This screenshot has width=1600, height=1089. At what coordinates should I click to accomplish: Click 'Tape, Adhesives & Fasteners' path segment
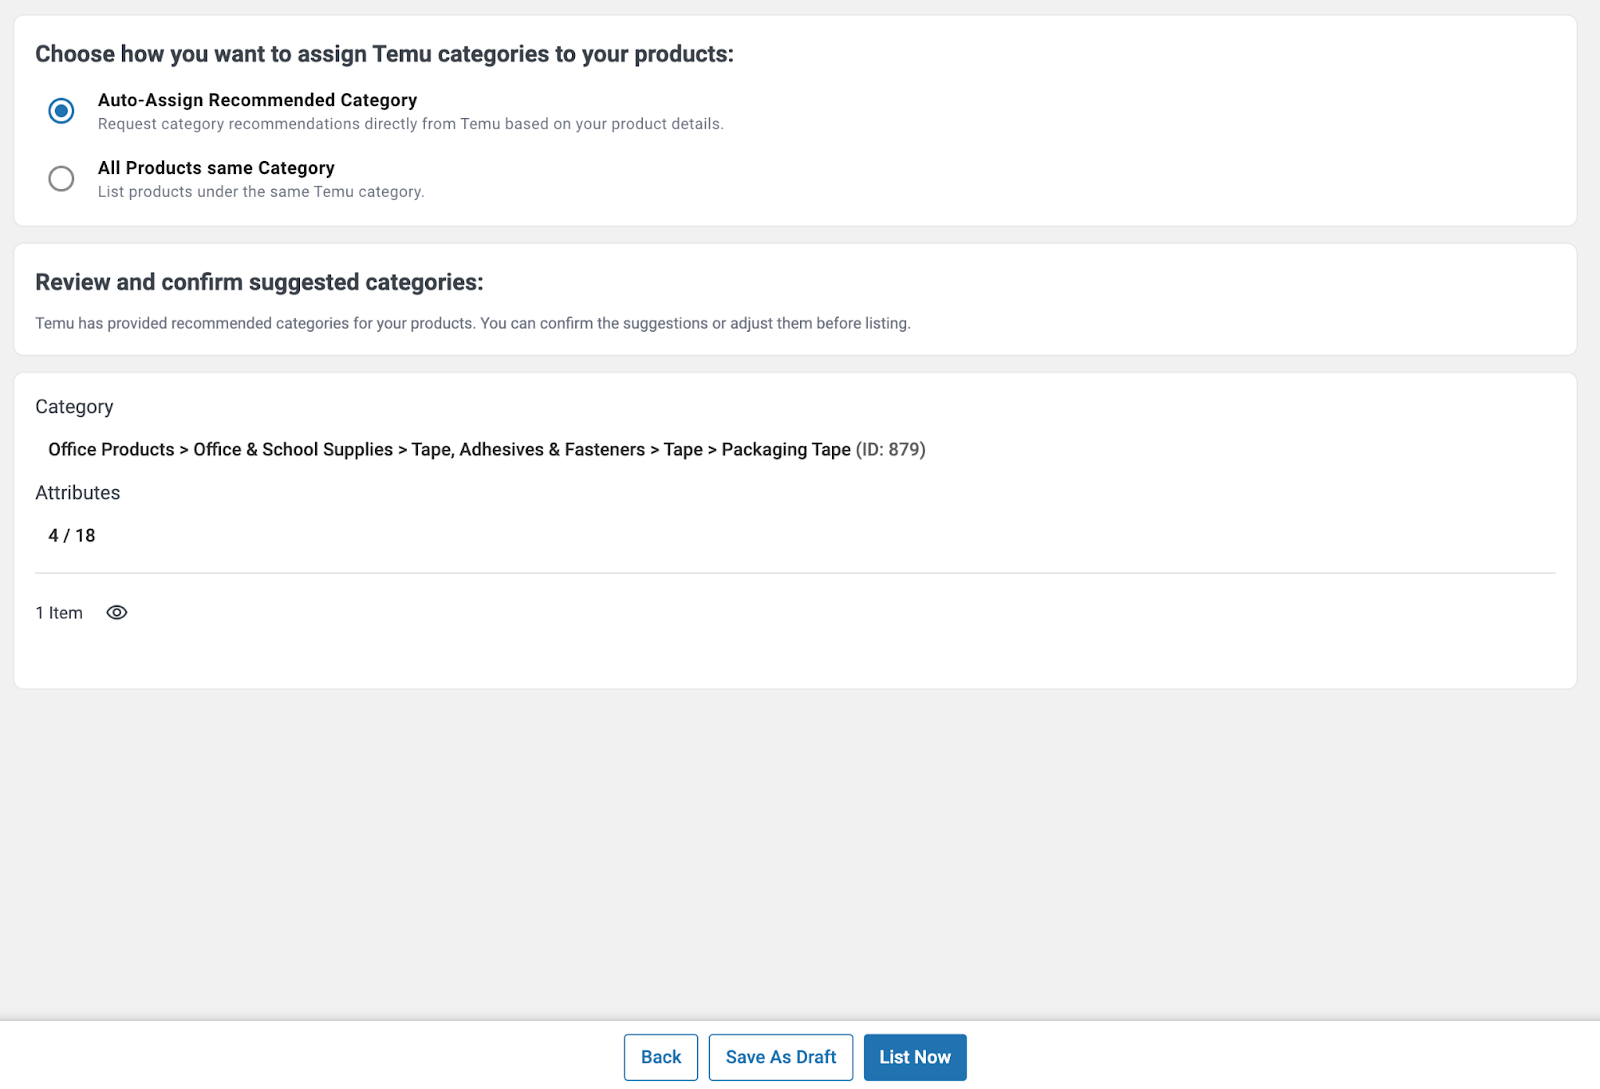coord(528,450)
